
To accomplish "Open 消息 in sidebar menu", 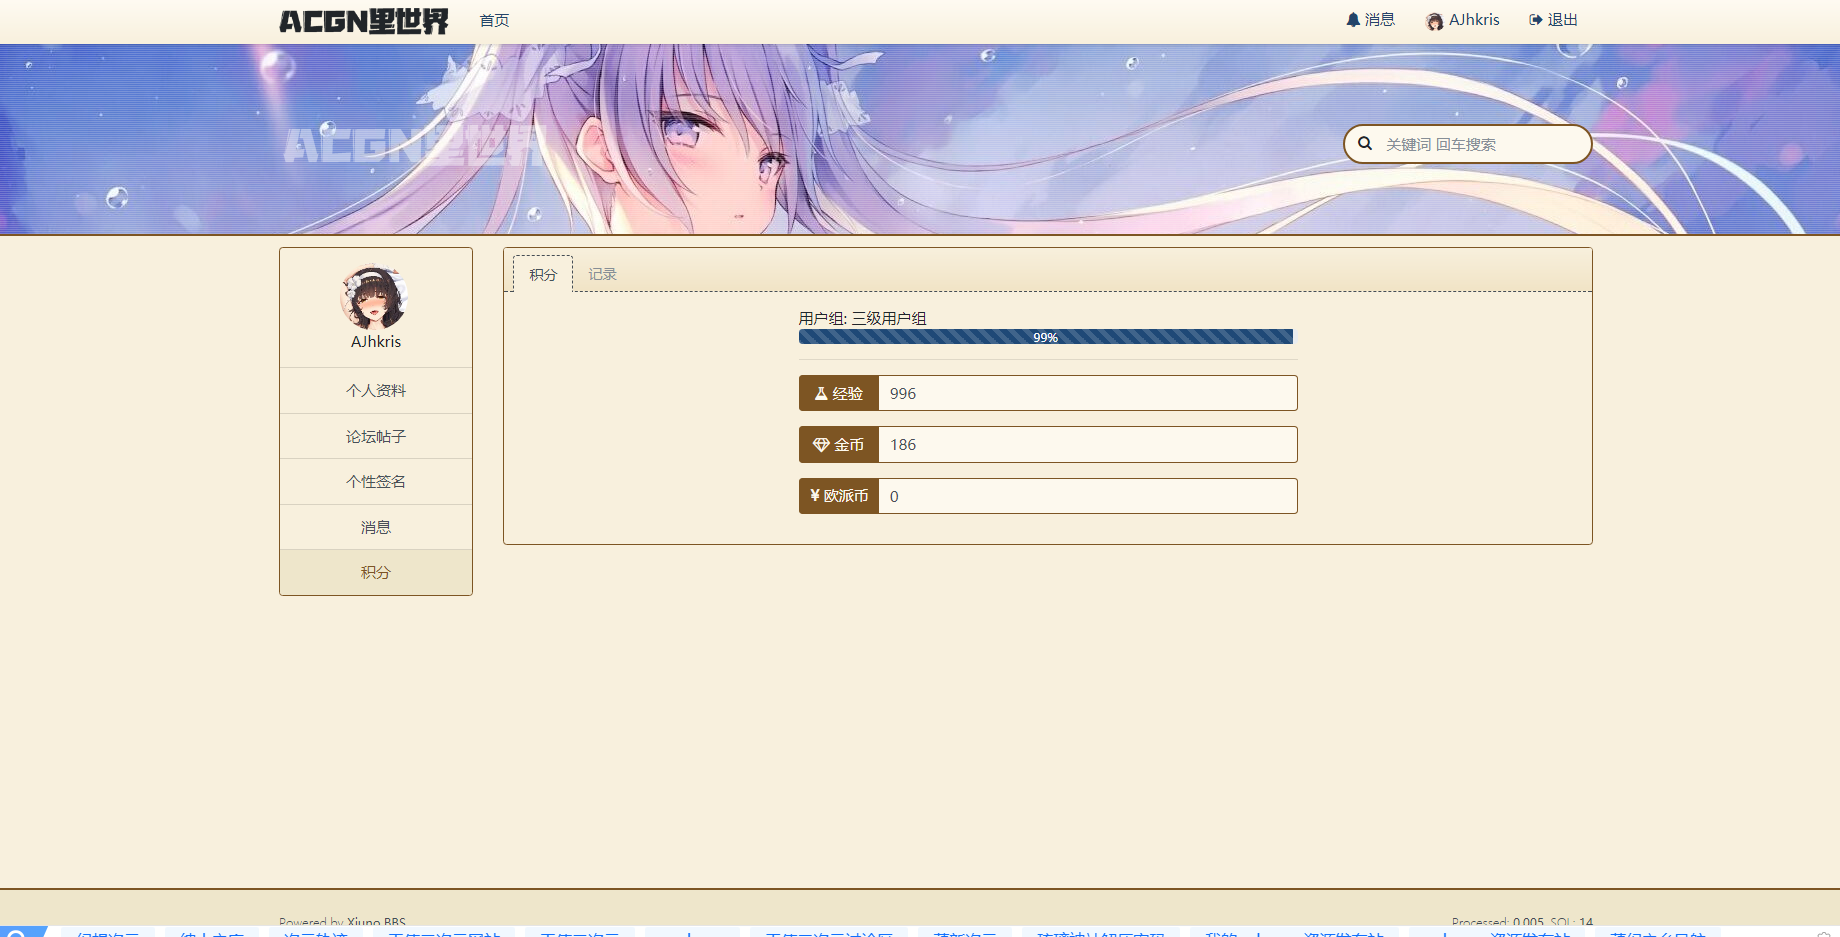I will (376, 528).
